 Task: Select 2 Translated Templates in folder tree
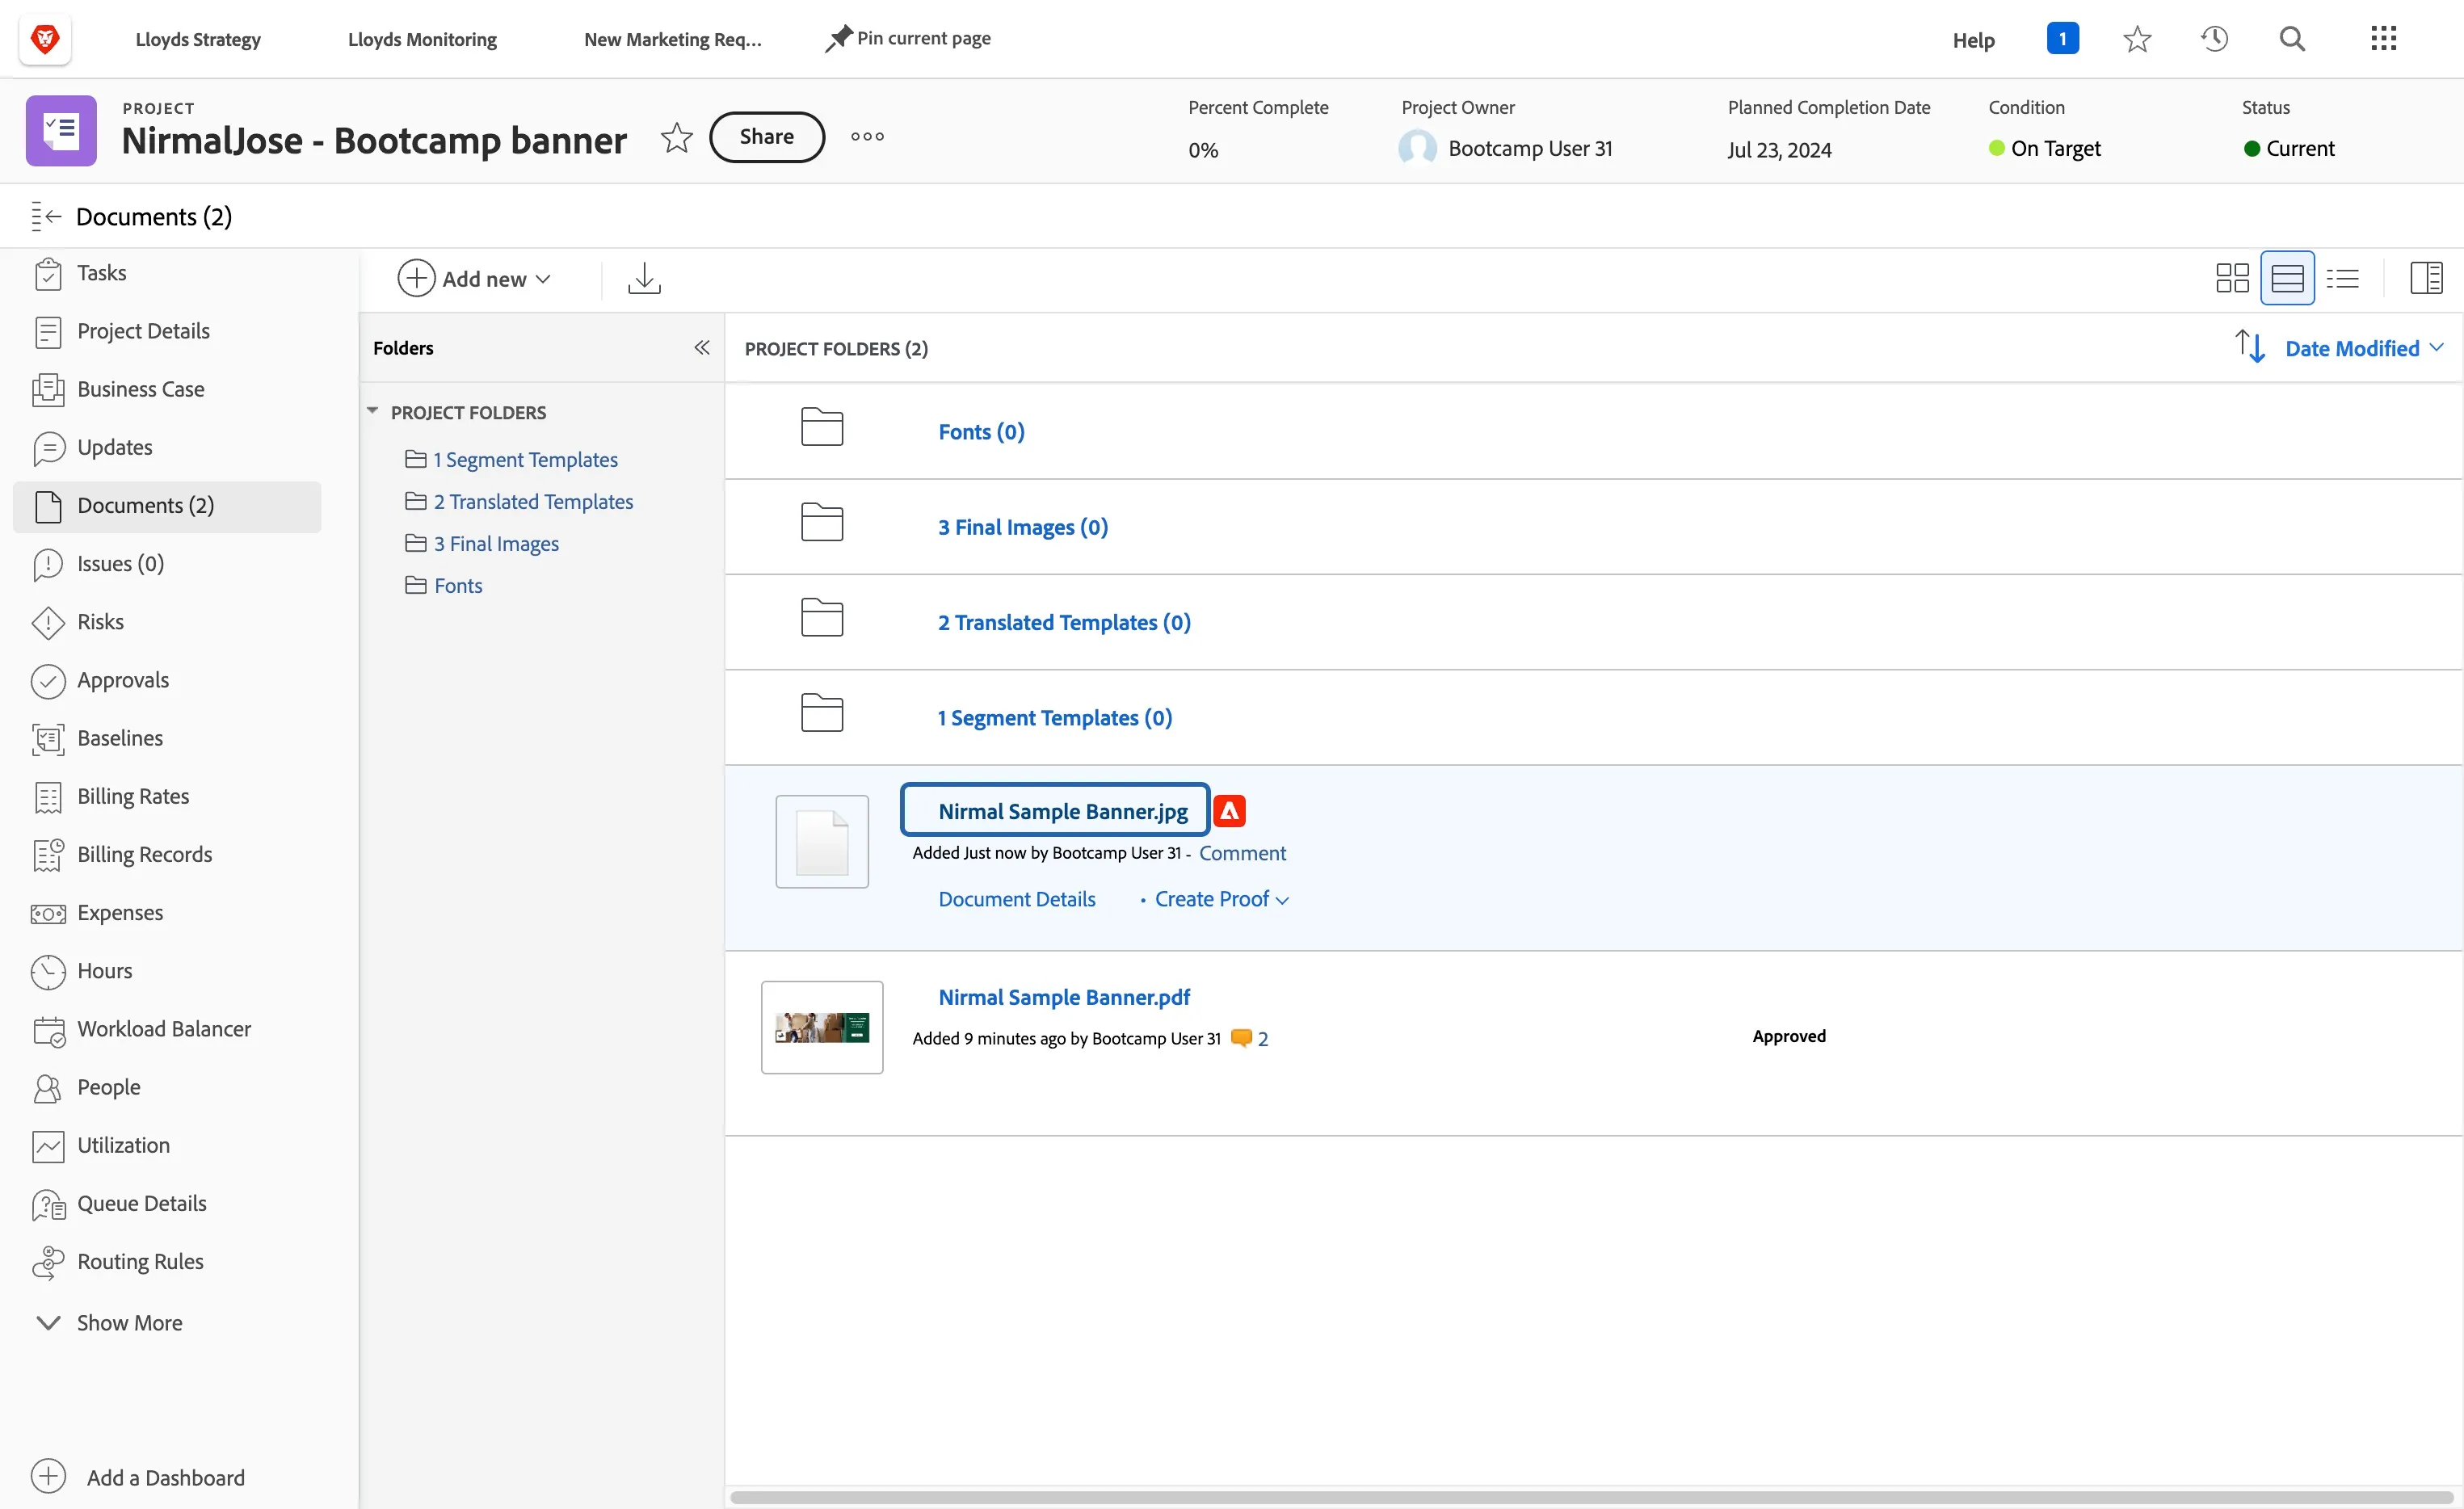[533, 501]
